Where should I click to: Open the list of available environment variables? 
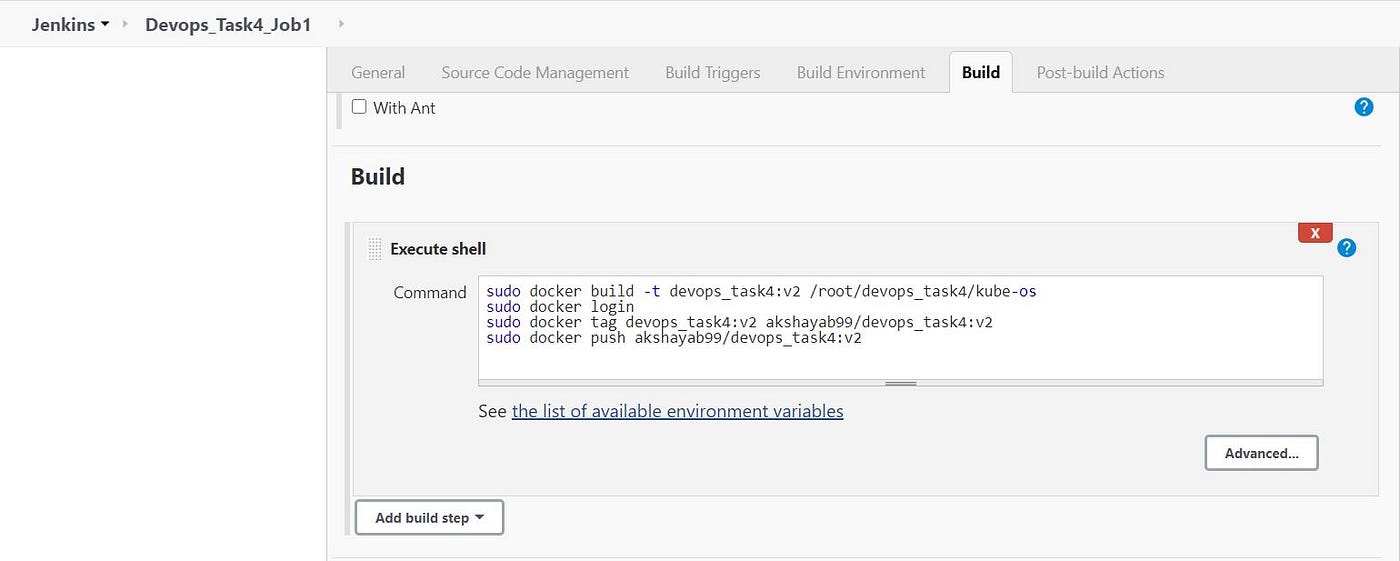pos(677,411)
